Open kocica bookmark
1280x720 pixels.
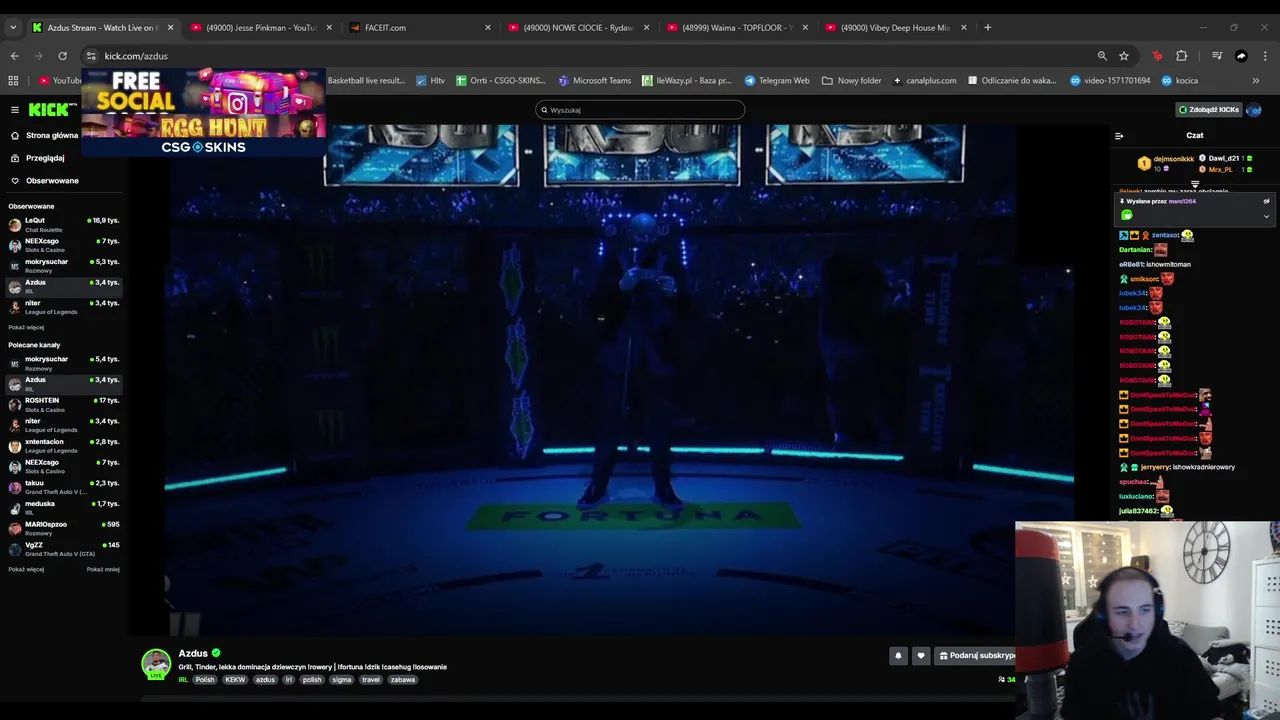click(1180, 80)
